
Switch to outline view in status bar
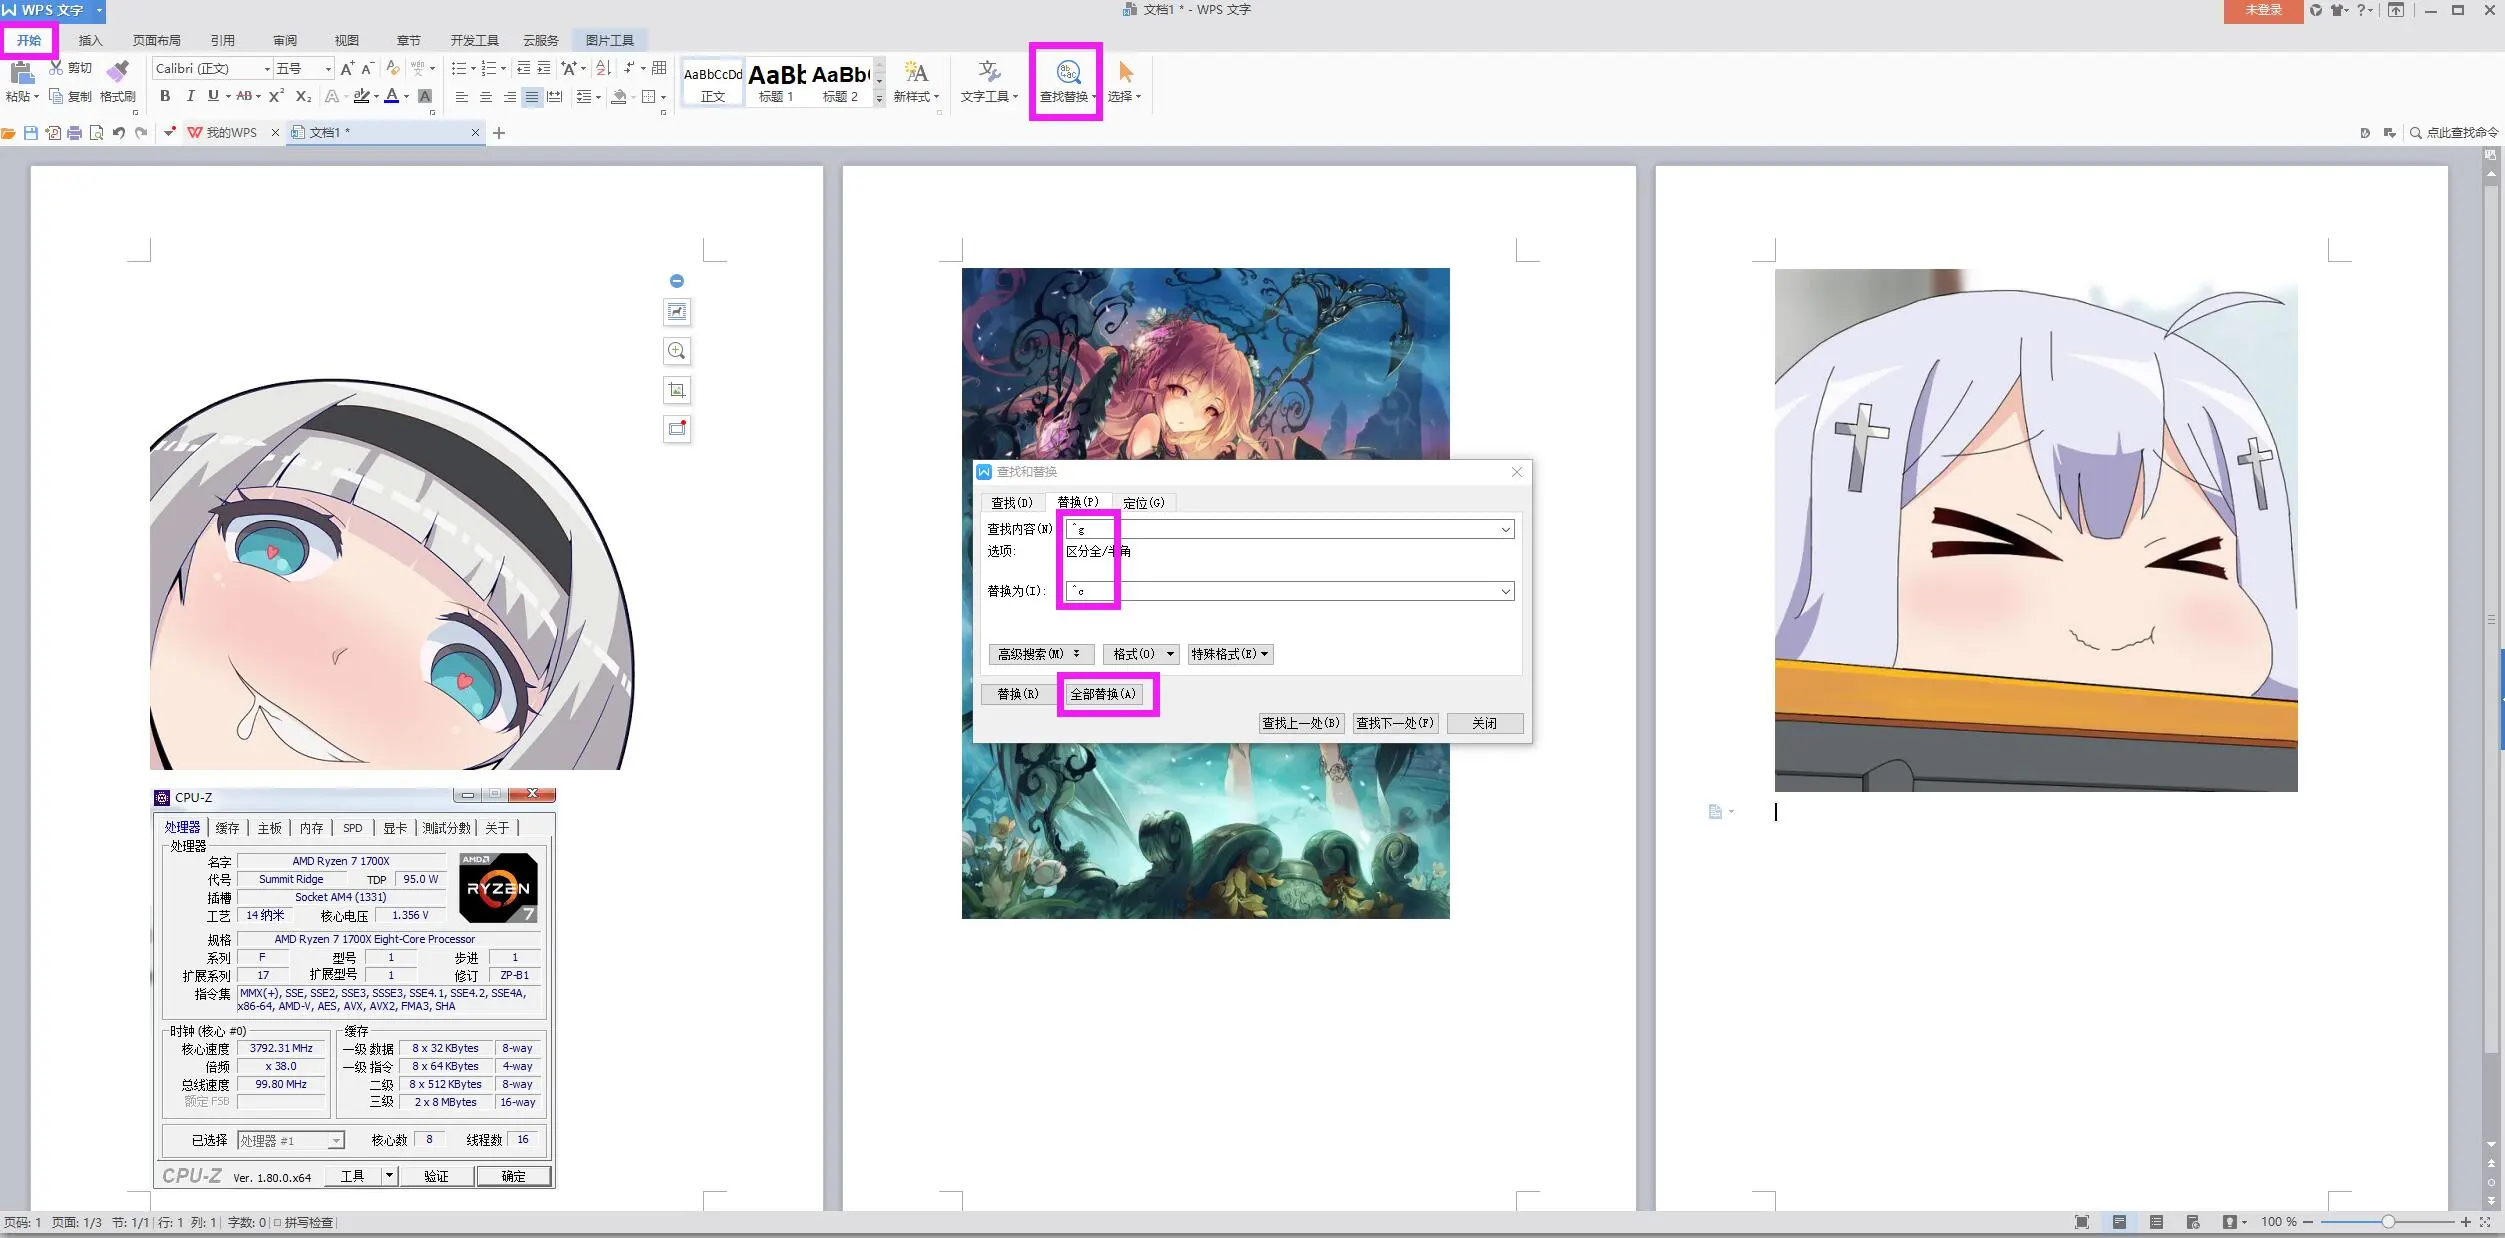[x=2157, y=1222]
